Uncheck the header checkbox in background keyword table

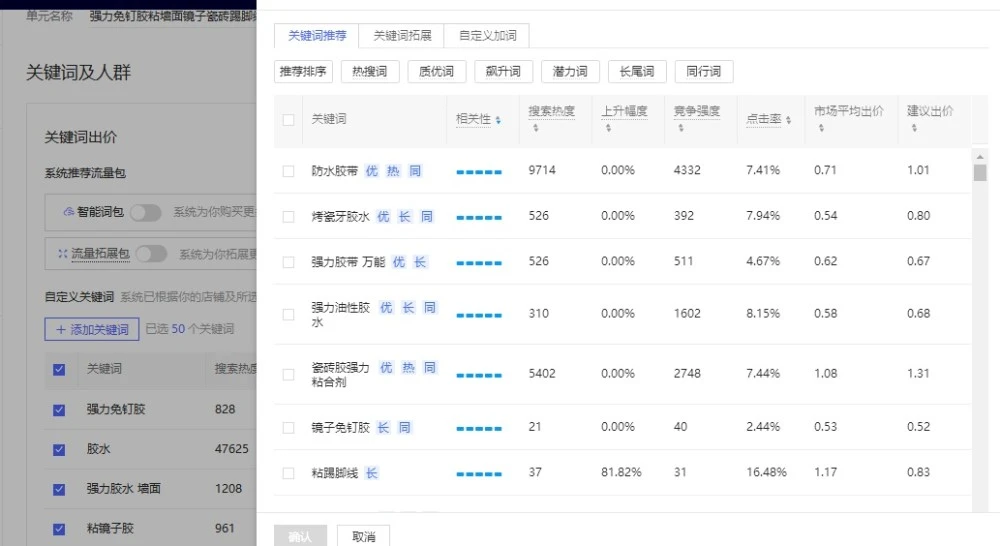coord(59,369)
